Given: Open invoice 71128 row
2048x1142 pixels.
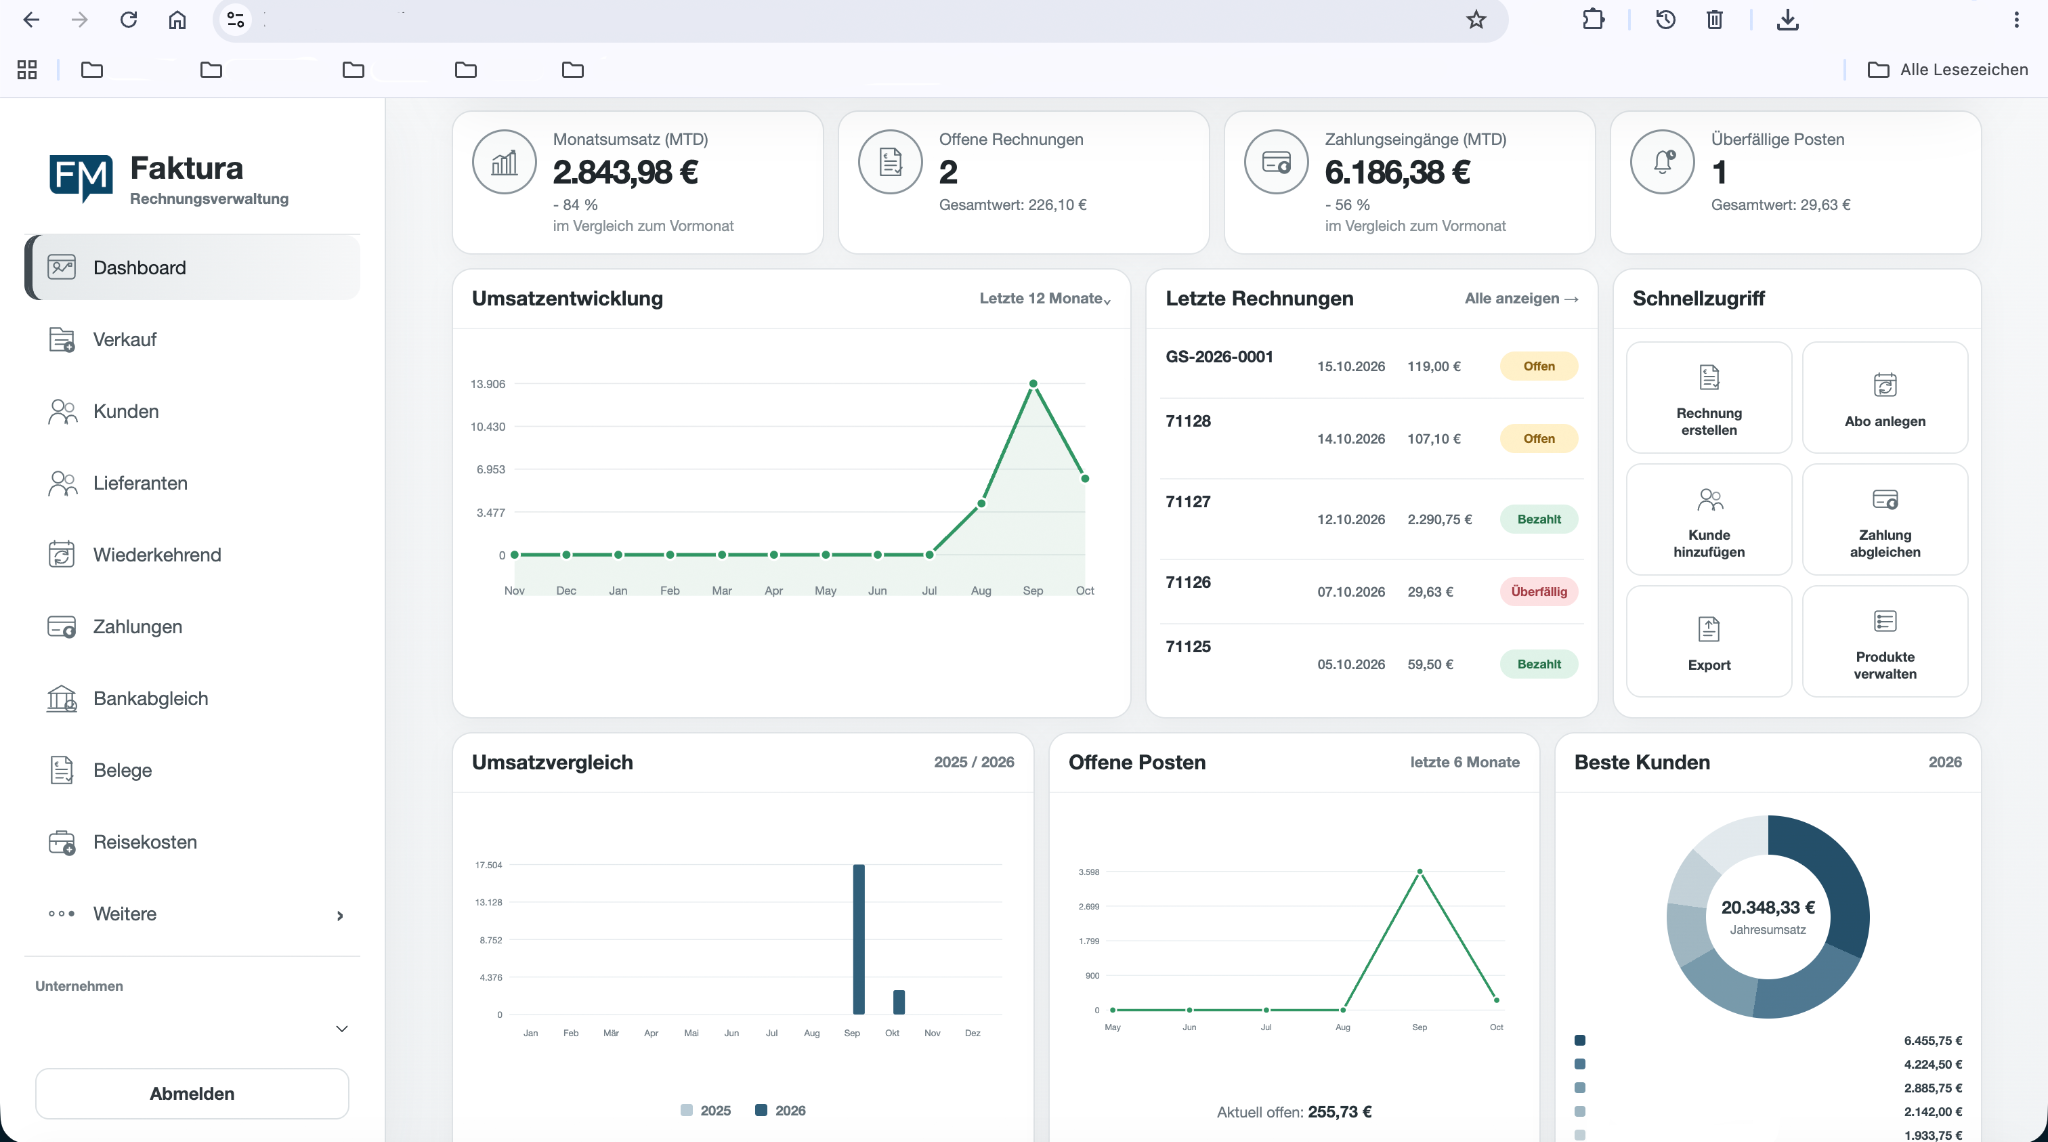Looking at the screenshot, I should [1371, 438].
